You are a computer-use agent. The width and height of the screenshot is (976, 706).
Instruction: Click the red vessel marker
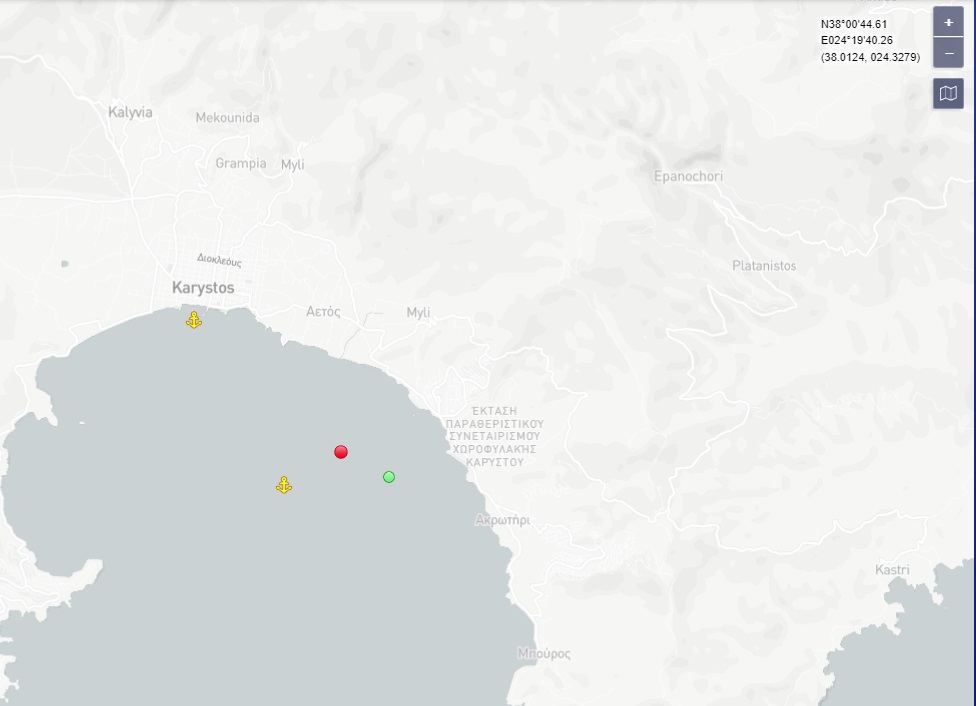pos(341,452)
